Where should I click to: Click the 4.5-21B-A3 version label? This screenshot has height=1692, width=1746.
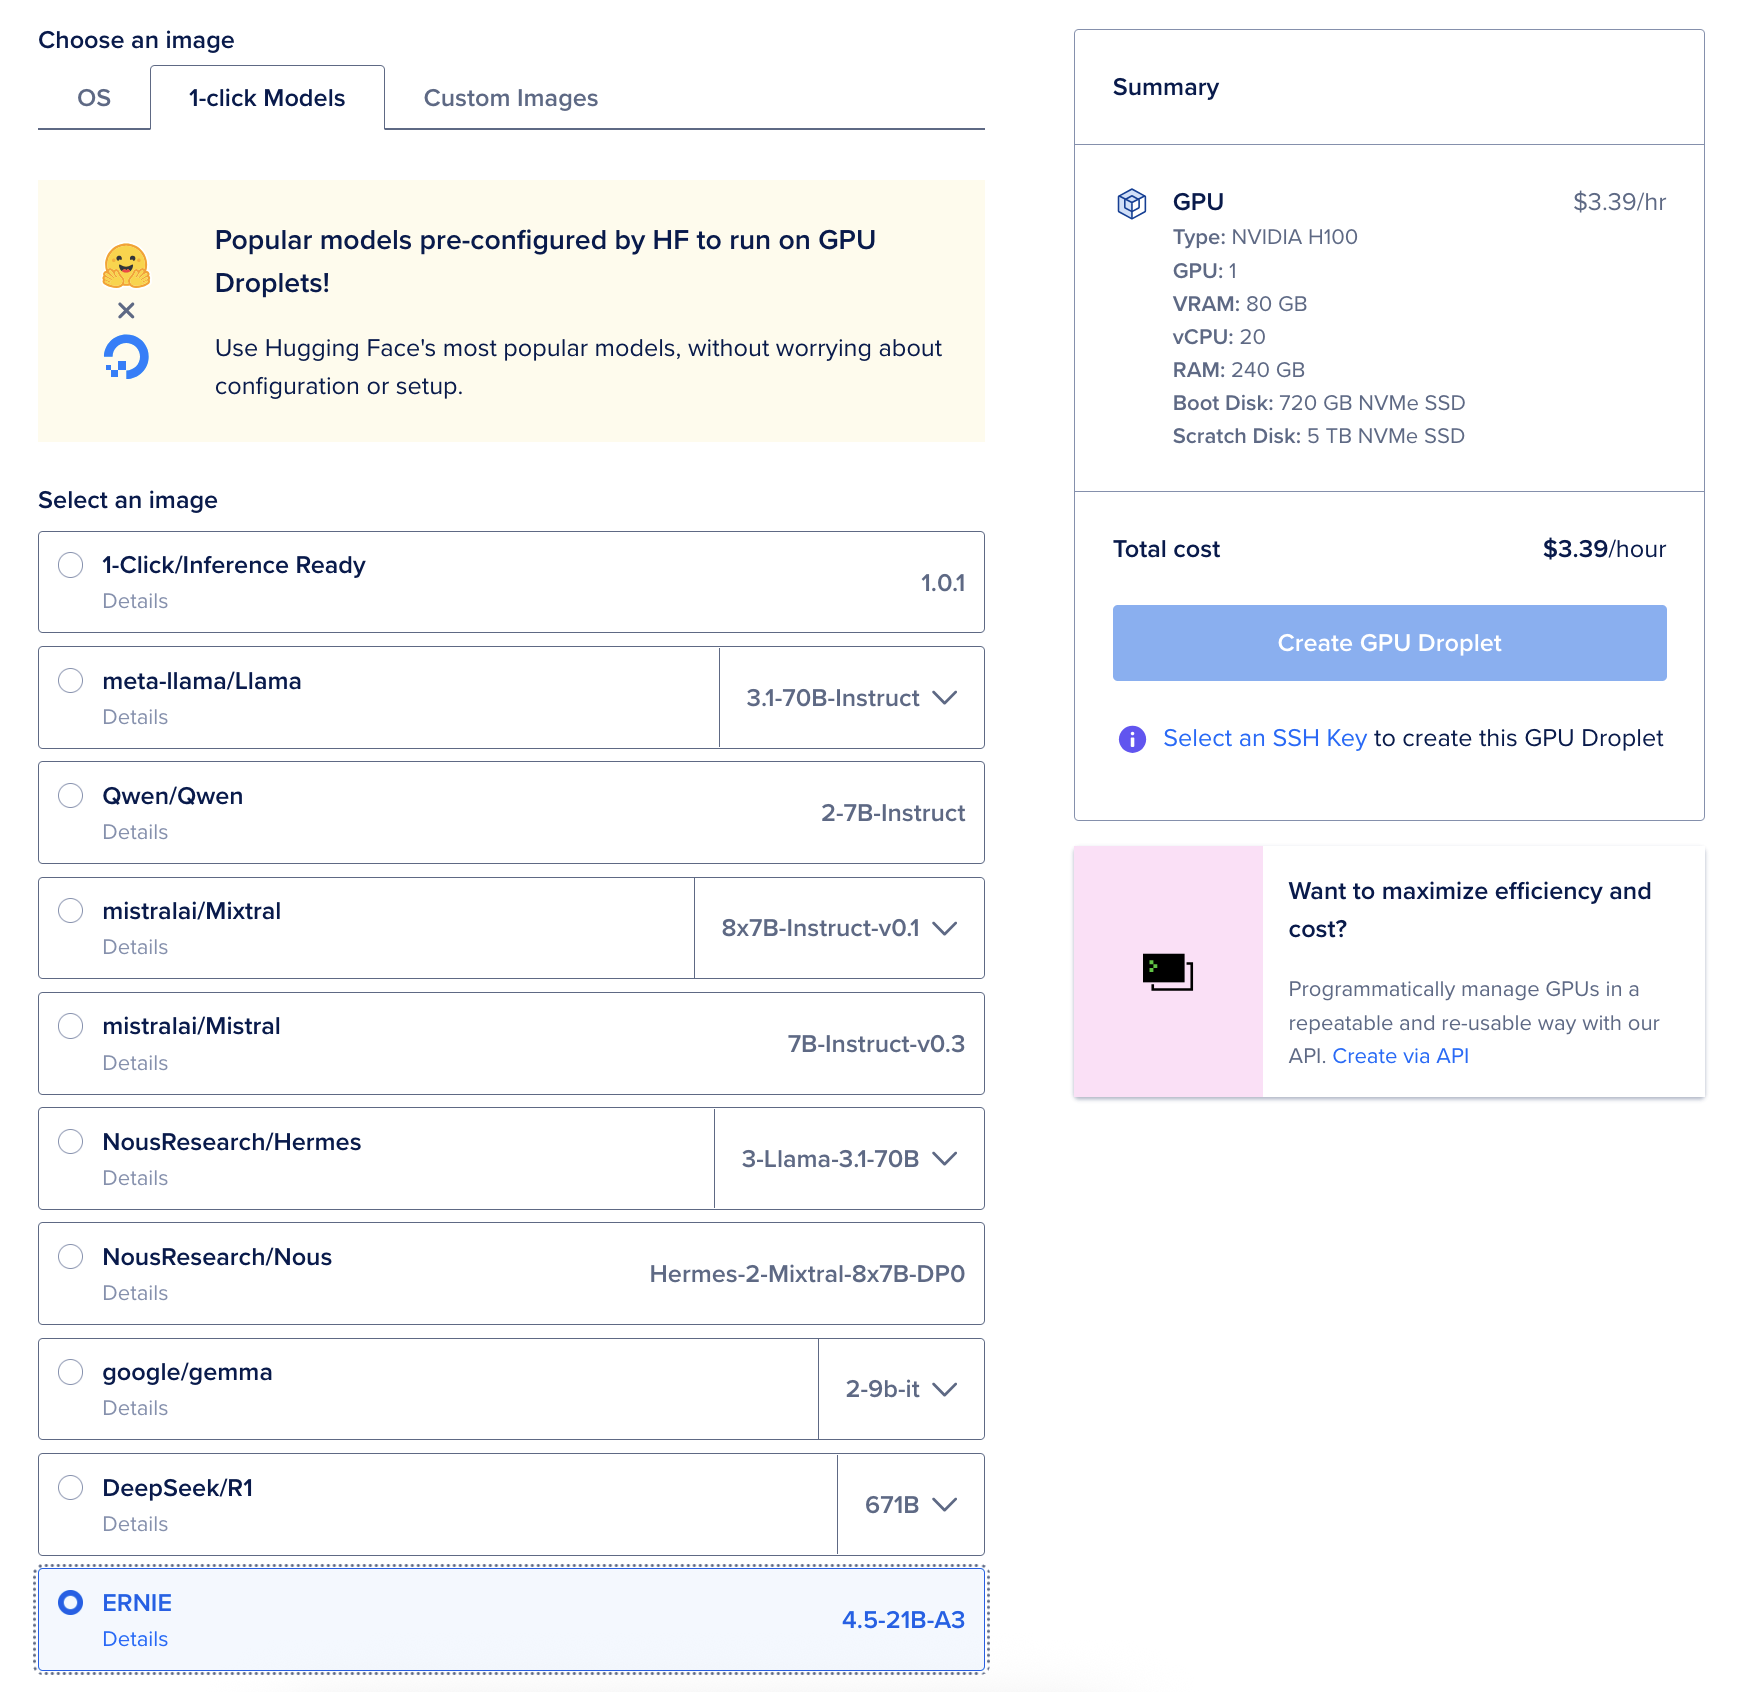903,1620
